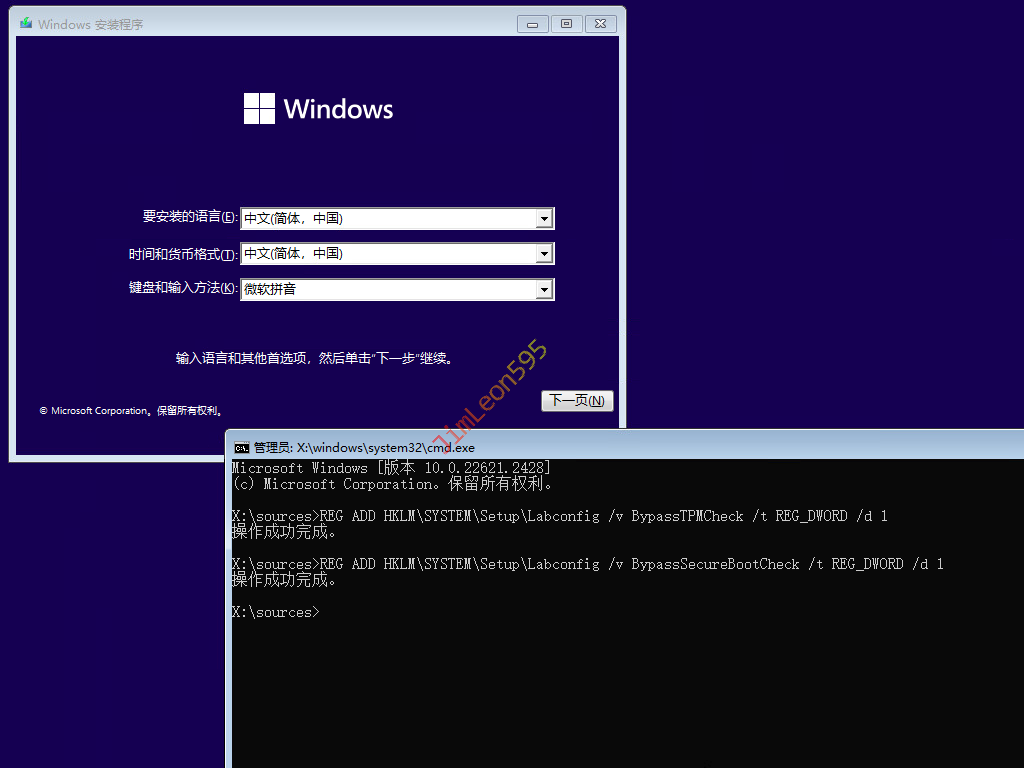1024x768 pixels.
Task: Select the 微软拼音 keyboard field
Action: coord(388,290)
